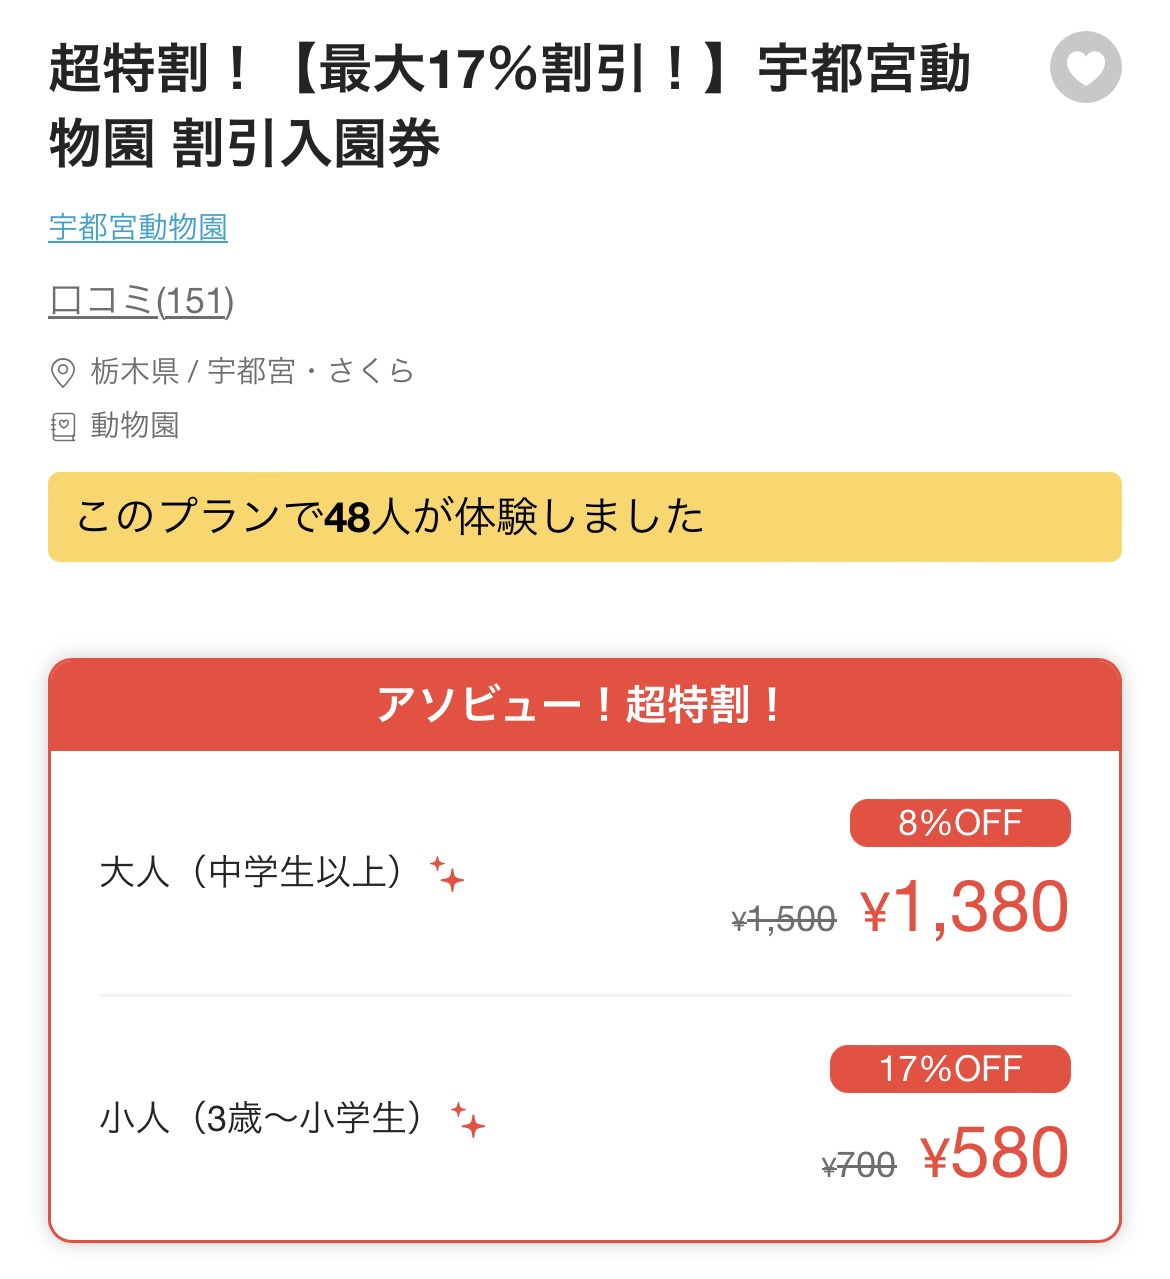
Task: Tap the heart favorite icon
Action: click(x=1085, y=67)
